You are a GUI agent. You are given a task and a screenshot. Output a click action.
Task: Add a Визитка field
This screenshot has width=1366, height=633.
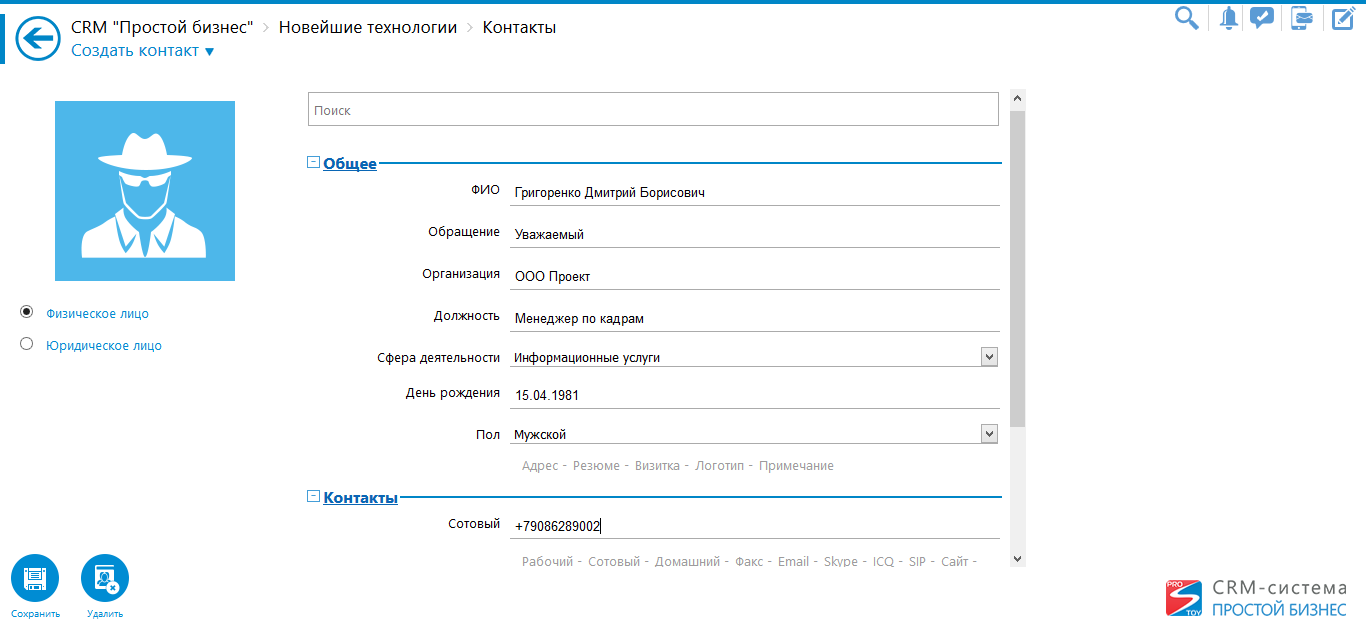click(x=657, y=466)
